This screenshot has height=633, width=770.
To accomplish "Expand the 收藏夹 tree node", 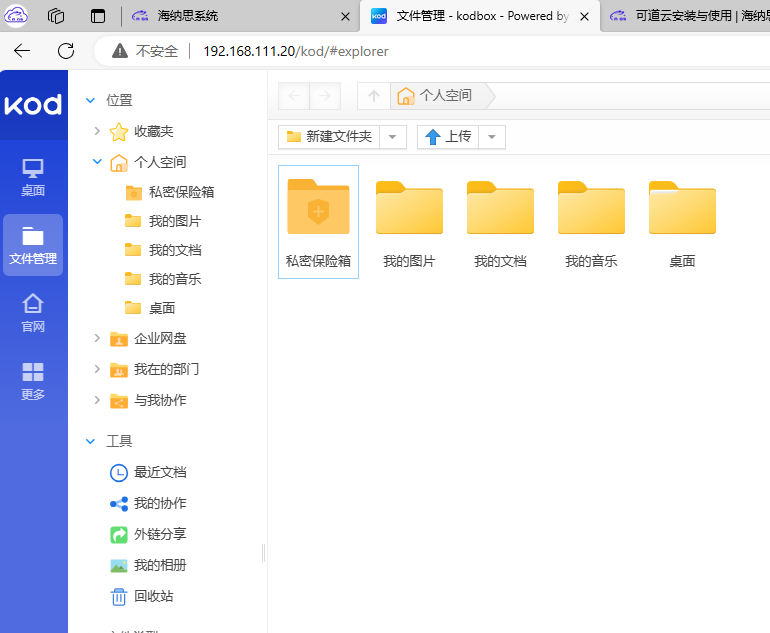I will 97,131.
